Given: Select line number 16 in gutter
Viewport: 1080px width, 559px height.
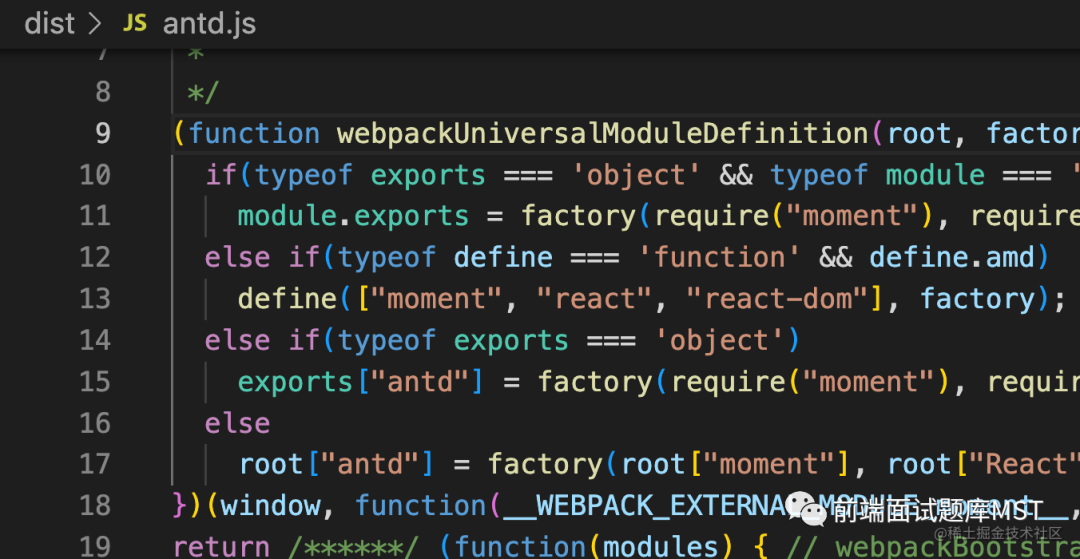Looking at the screenshot, I should coord(95,422).
